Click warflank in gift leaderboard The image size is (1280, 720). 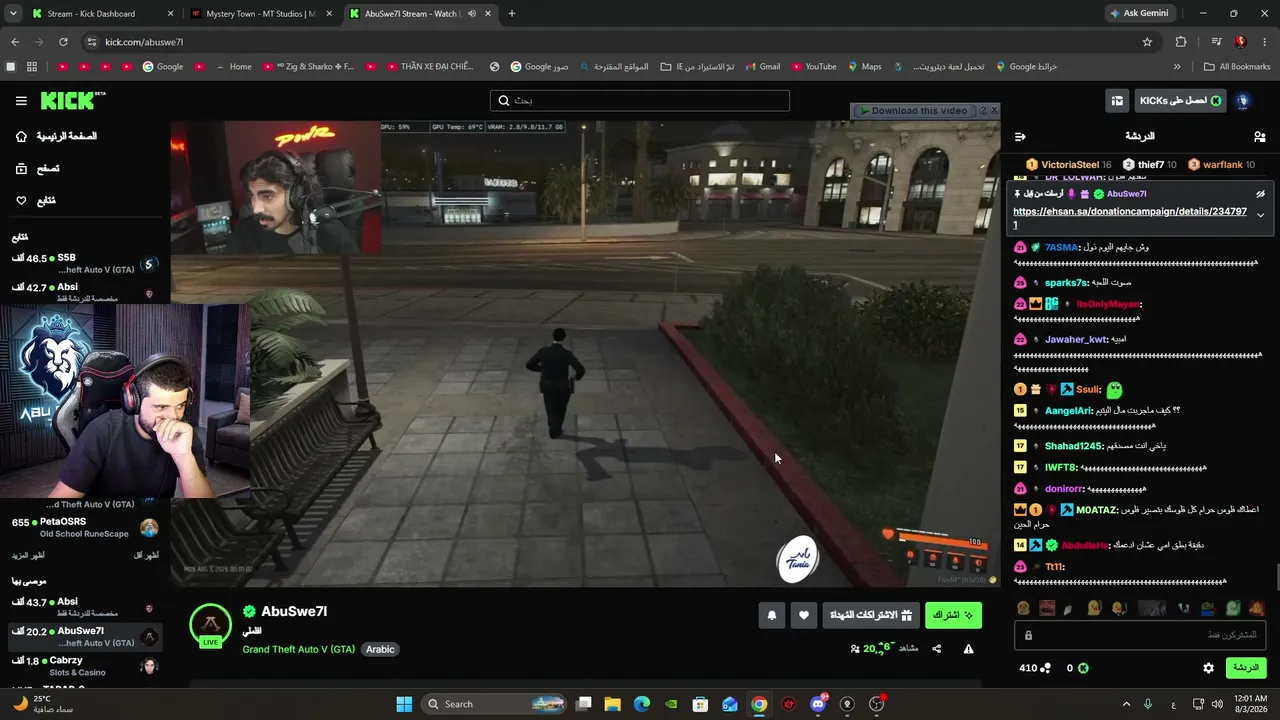pyautogui.click(x=1222, y=165)
